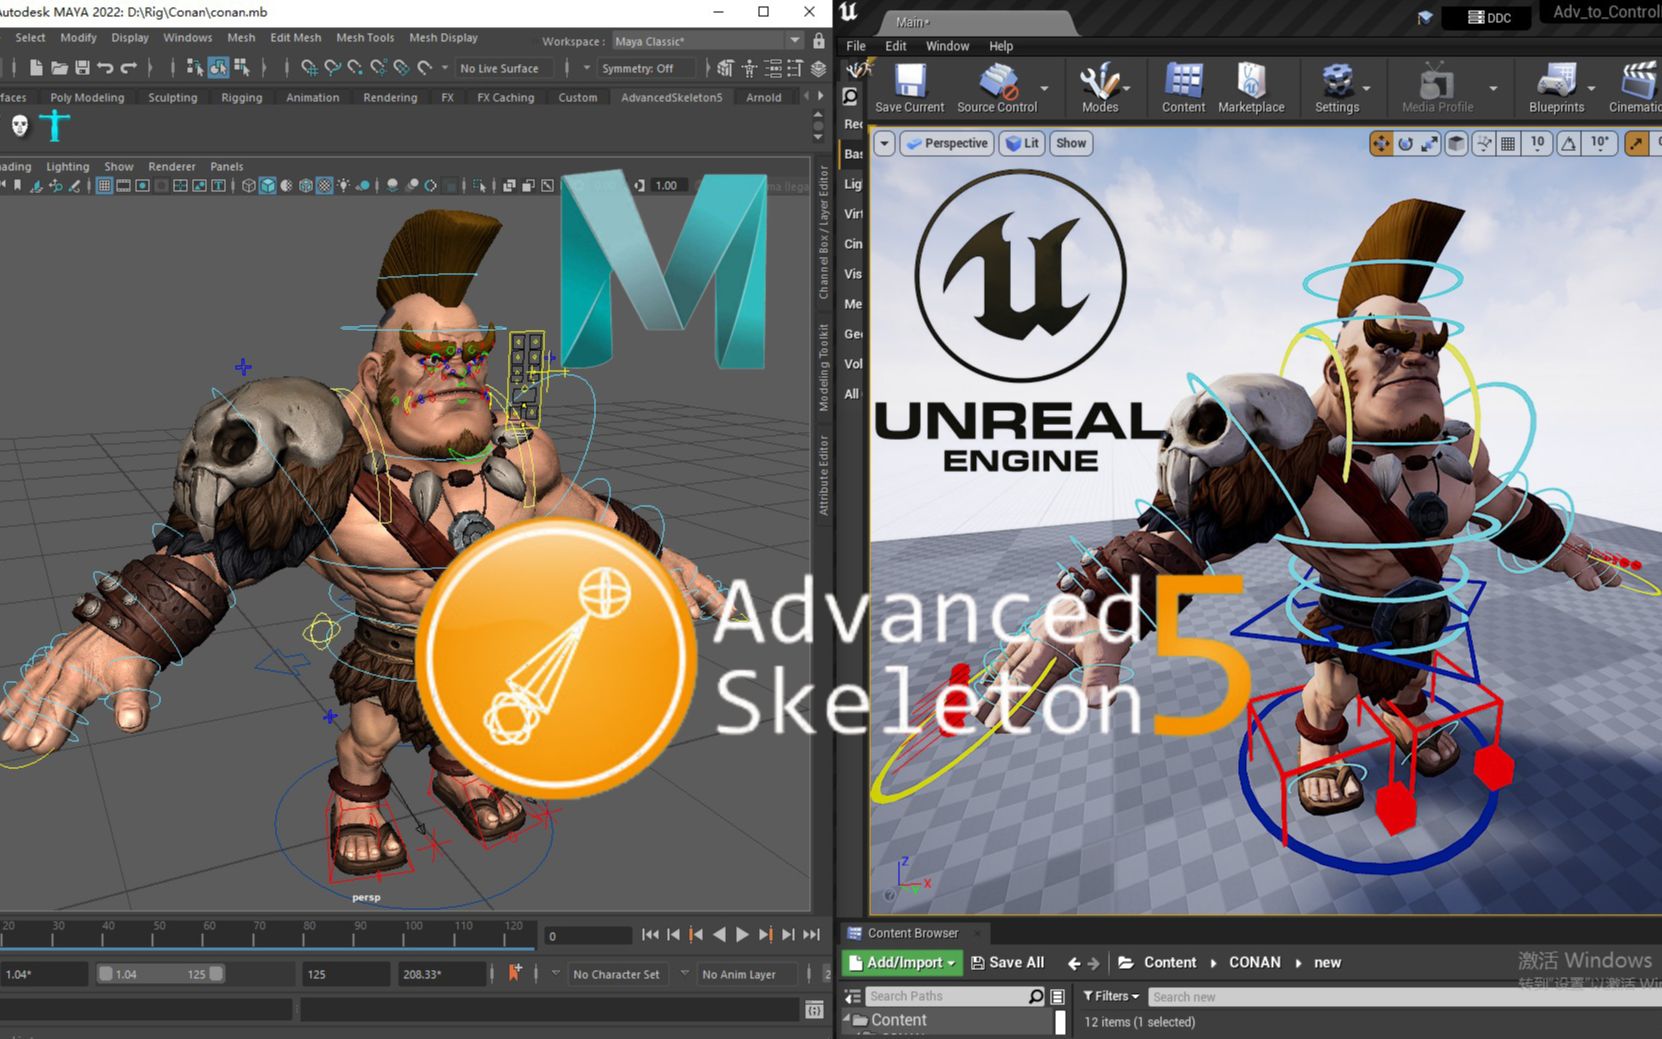Image resolution: width=1662 pixels, height=1039 pixels.
Task: Toggle the grid display icon in Maya's viewport
Action: click(103, 185)
